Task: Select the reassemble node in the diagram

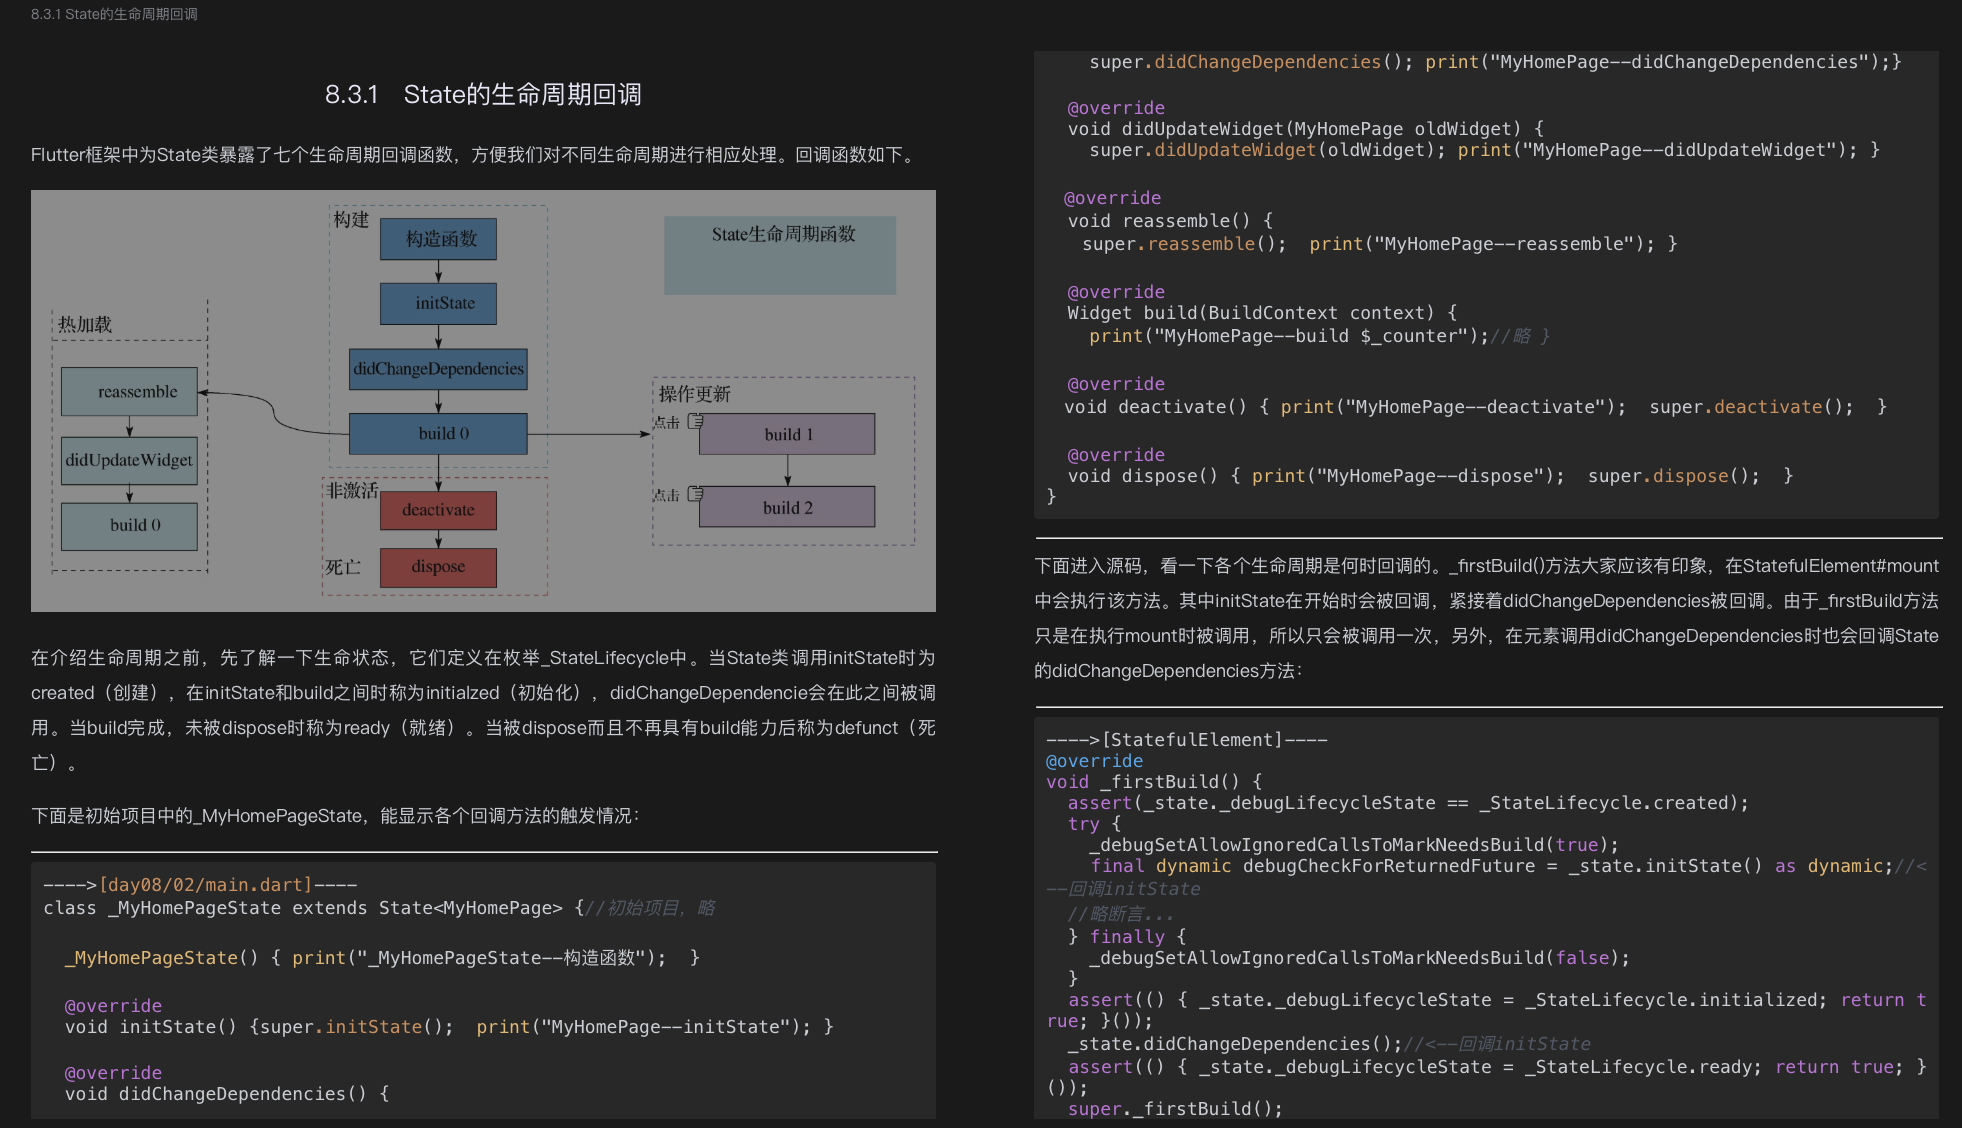Action: coord(130,391)
